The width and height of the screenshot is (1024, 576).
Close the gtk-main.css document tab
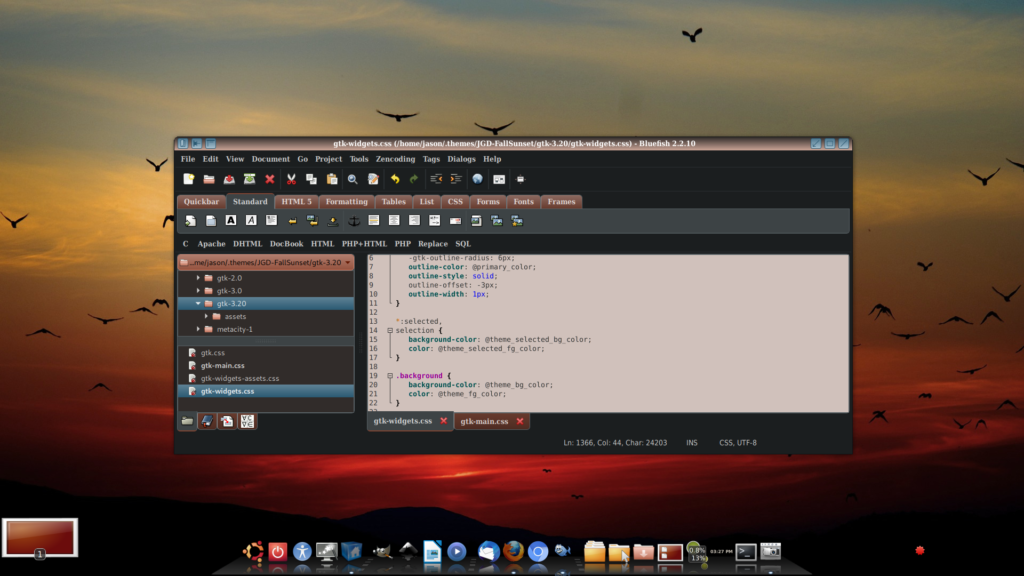tap(520, 421)
